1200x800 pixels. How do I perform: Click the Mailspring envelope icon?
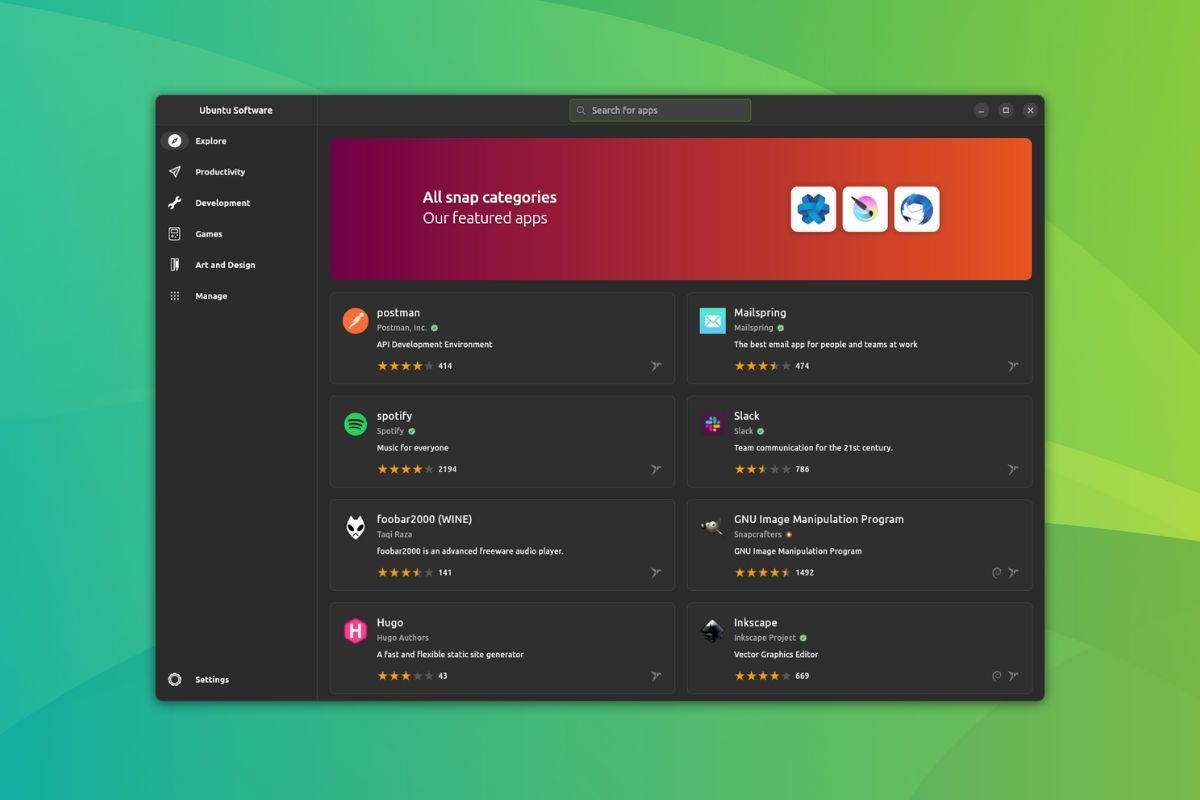[711, 321]
